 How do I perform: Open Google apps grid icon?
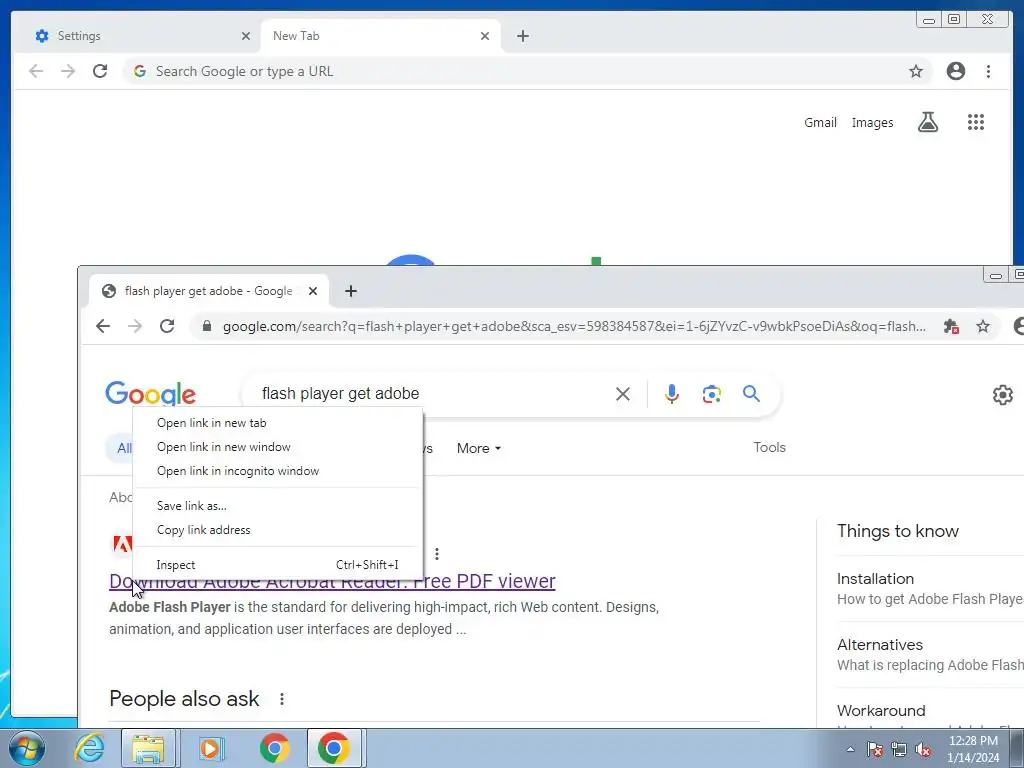[x=976, y=122]
